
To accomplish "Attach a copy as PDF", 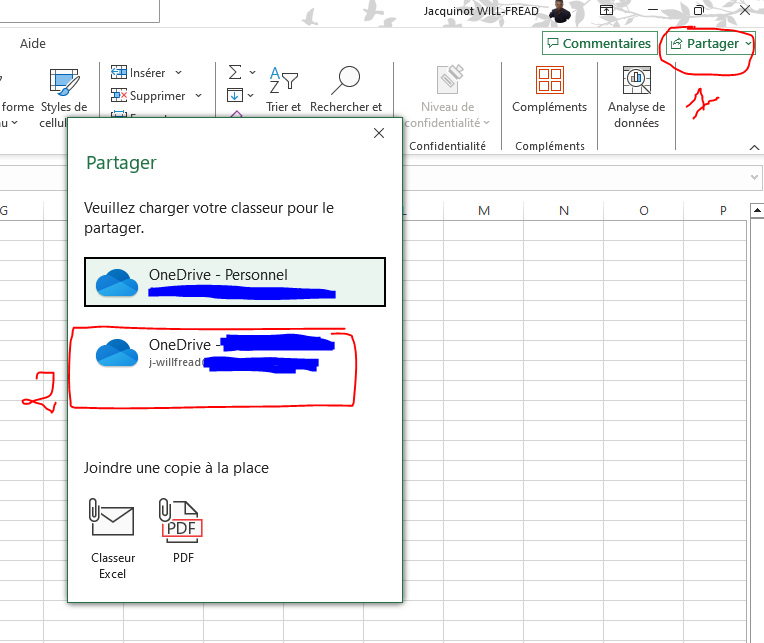I will 181,531.
